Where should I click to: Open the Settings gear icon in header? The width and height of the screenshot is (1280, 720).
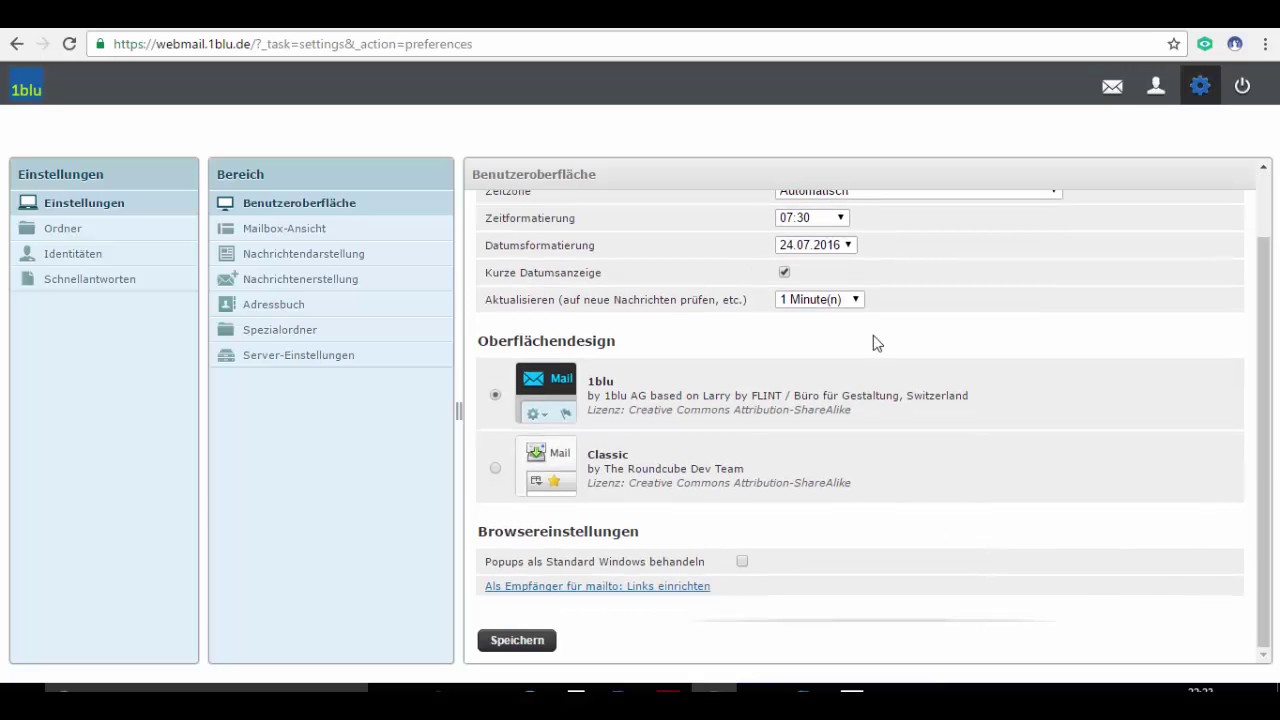tap(1200, 85)
